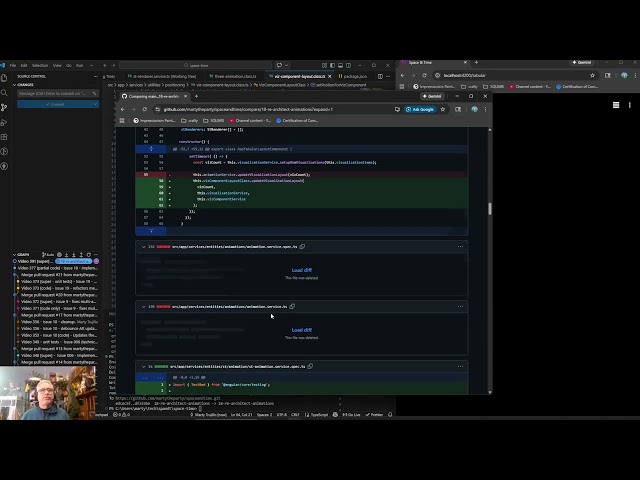
Task: Open the VS Code Run menu
Action: tap(79, 65)
